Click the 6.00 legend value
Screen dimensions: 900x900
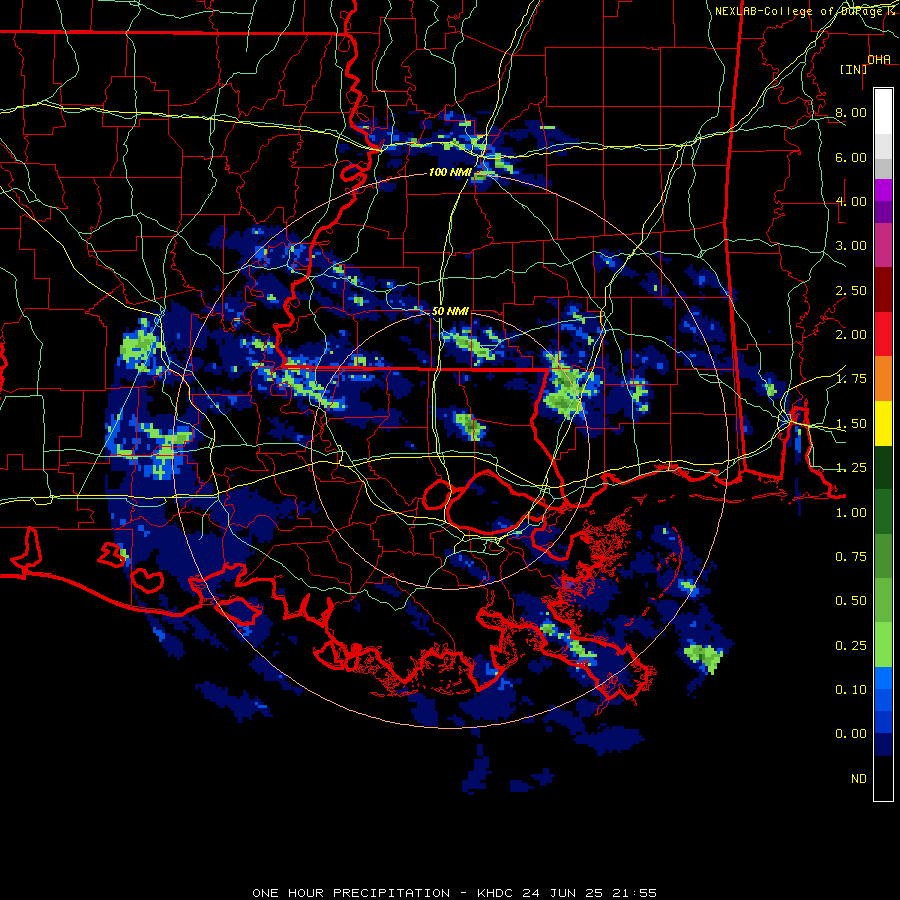point(851,157)
